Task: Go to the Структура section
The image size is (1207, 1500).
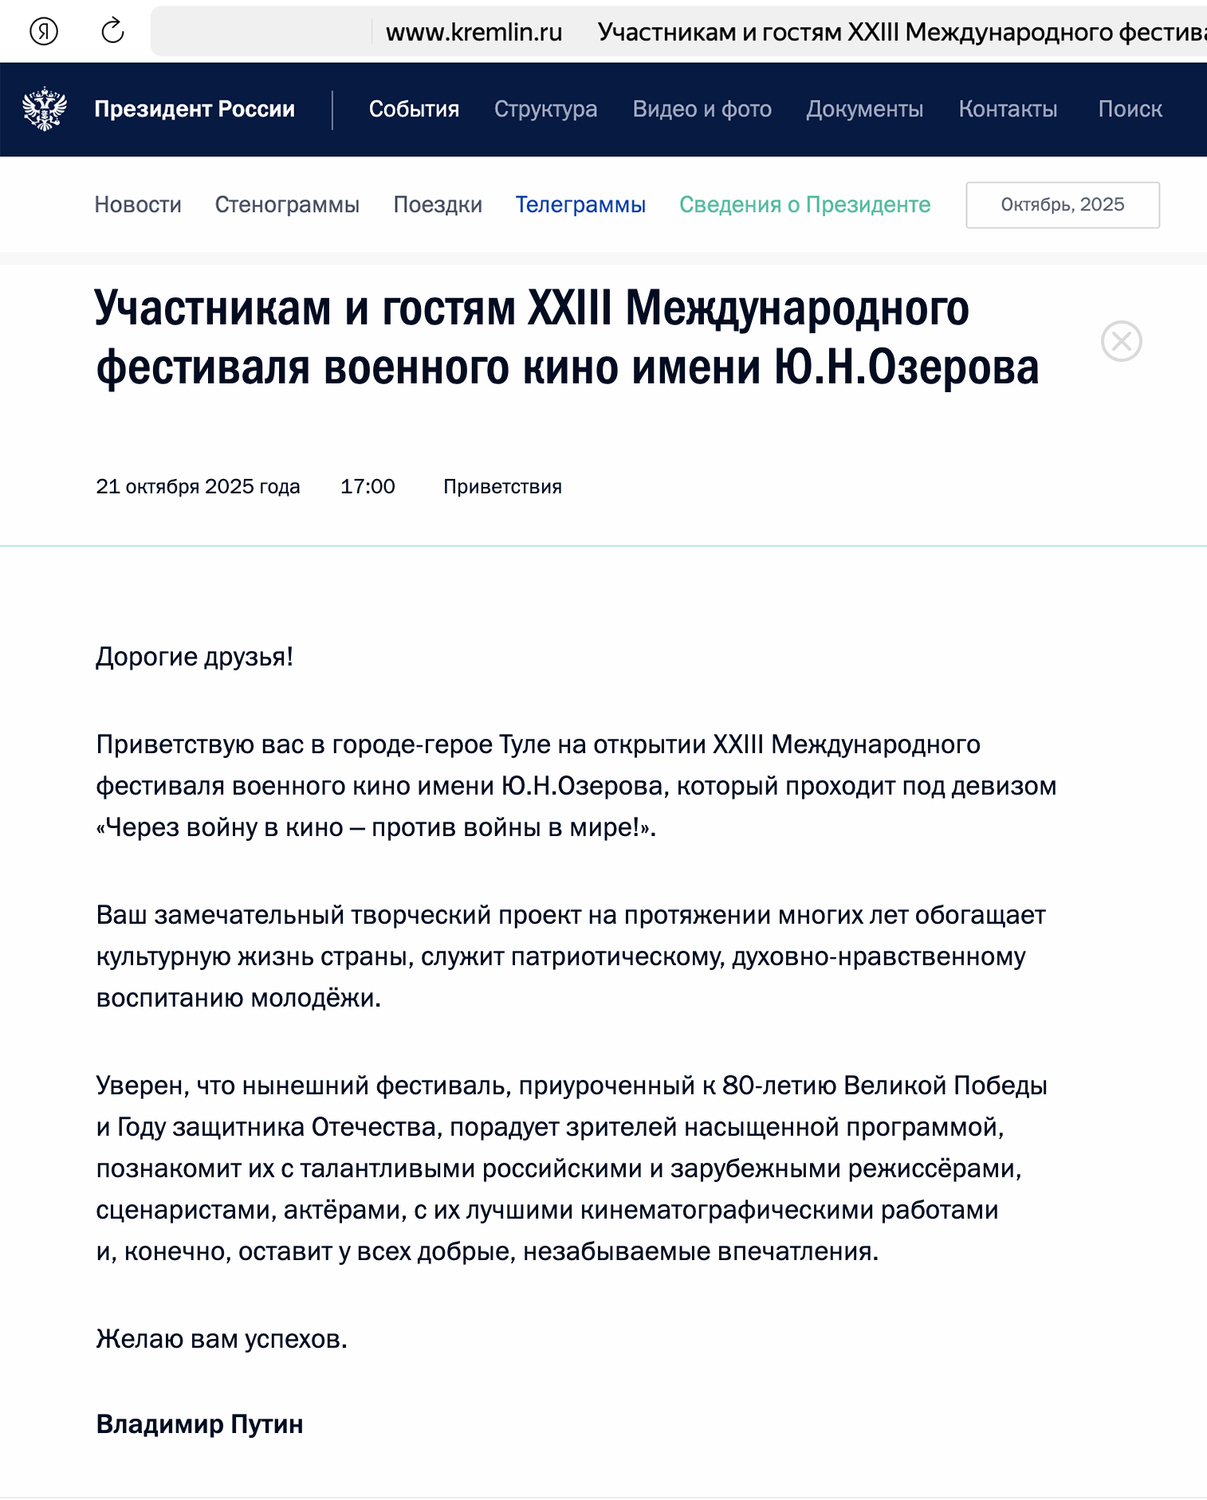Action: (545, 109)
